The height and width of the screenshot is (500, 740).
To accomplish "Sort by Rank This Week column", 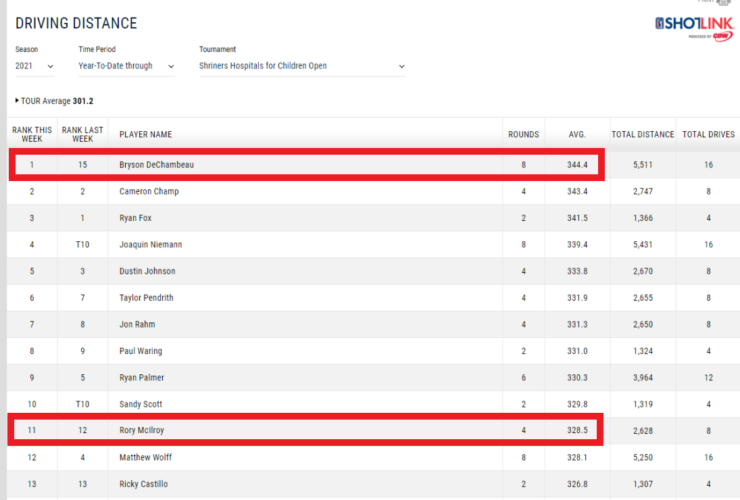I will pyautogui.click(x=32, y=135).
